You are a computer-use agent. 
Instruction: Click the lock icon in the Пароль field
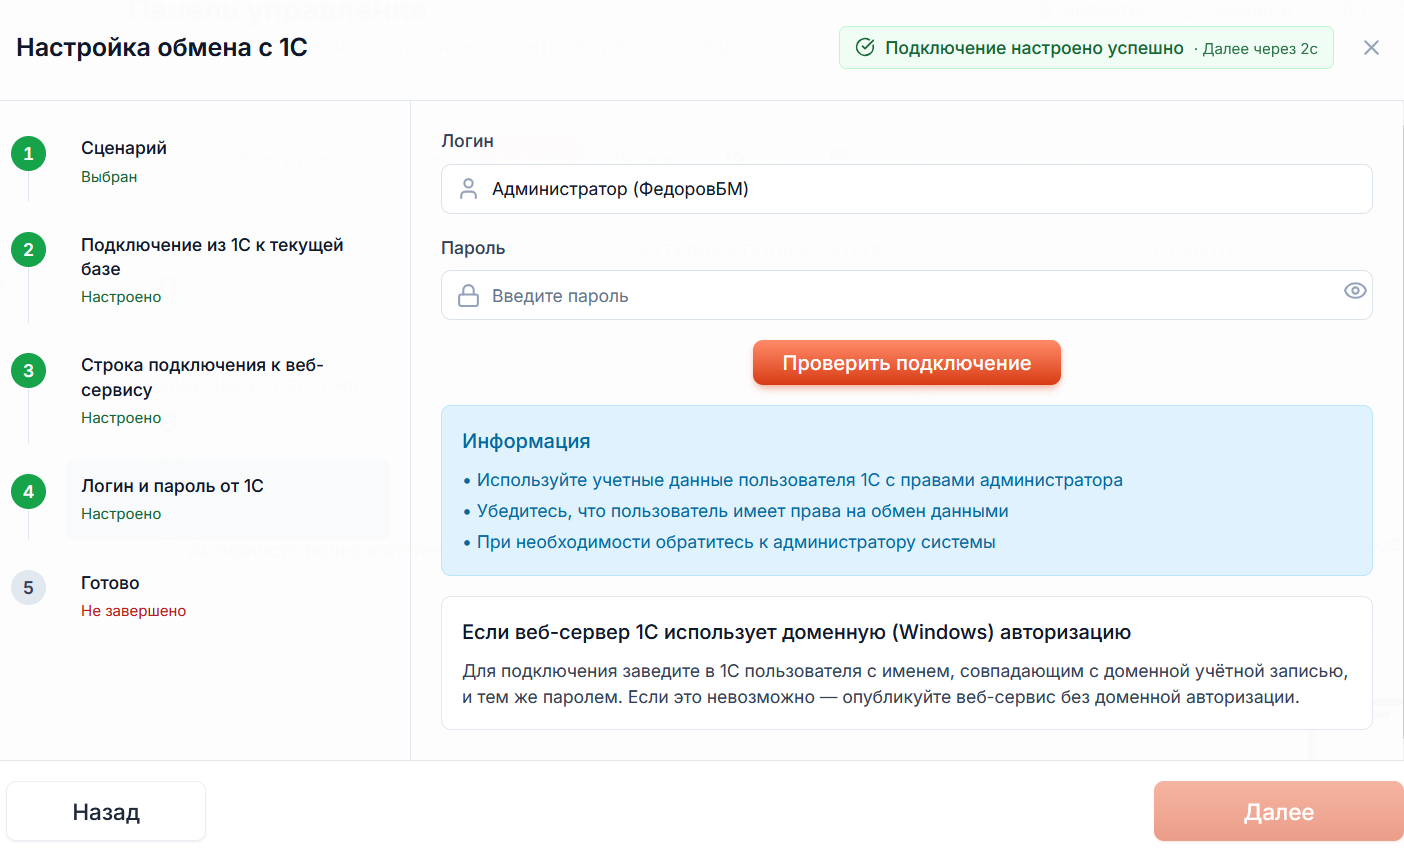pos(468,296)
